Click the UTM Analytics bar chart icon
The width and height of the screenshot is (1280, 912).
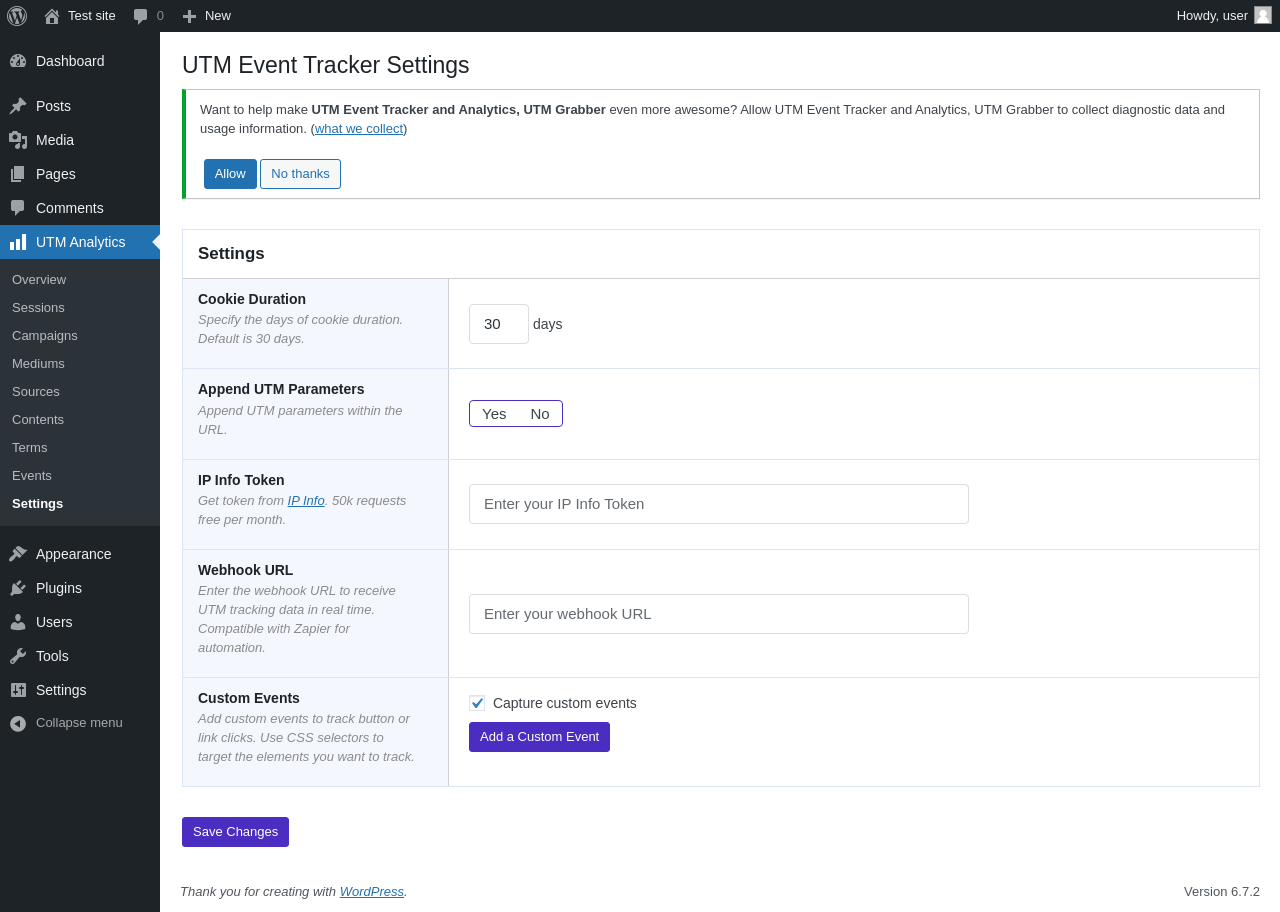pos(18,242)
